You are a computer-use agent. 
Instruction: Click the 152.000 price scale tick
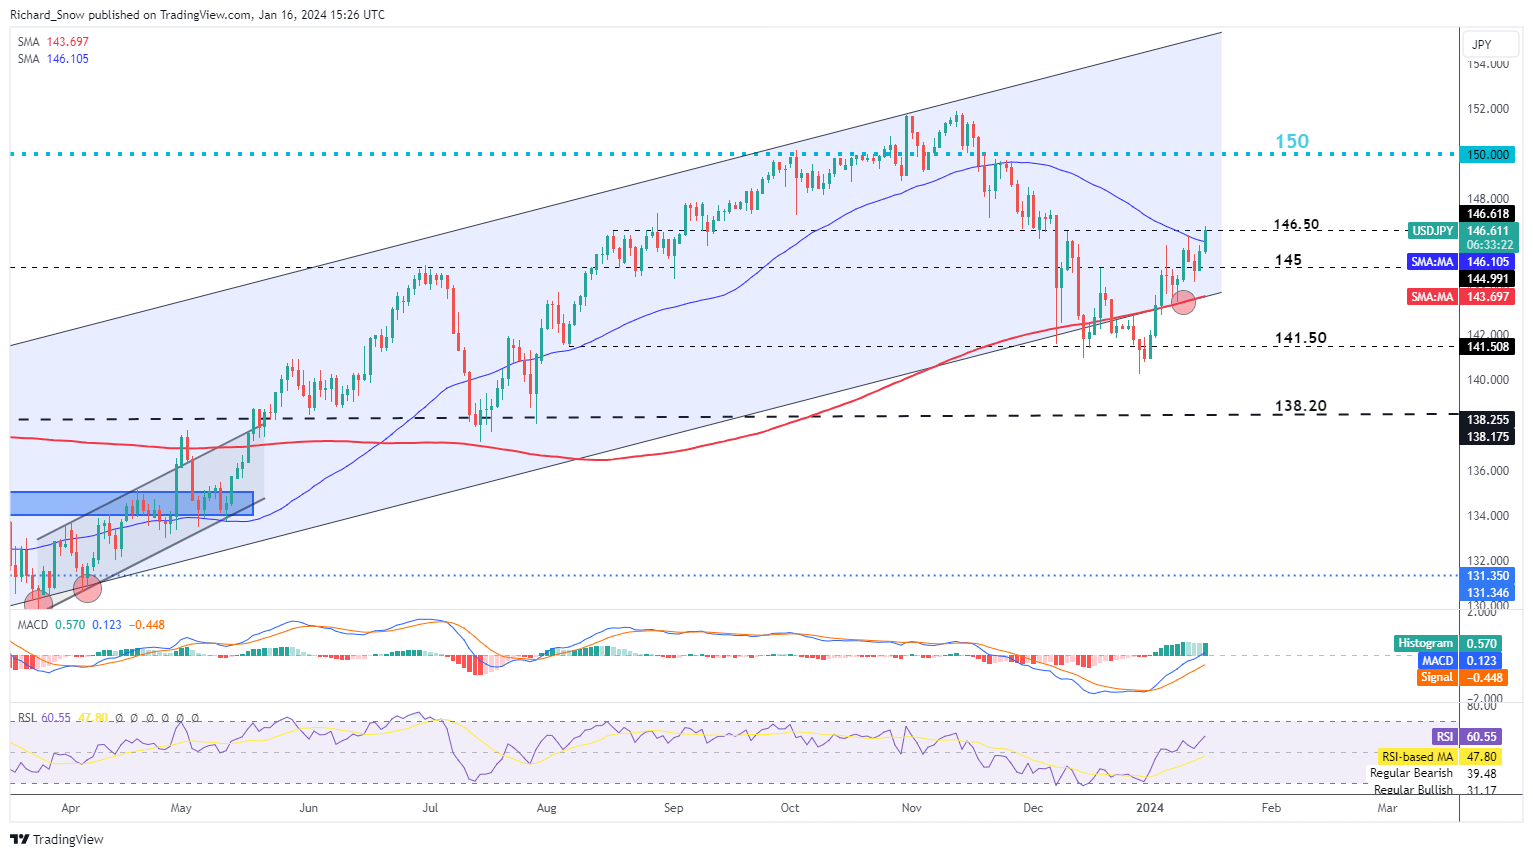1488,109
